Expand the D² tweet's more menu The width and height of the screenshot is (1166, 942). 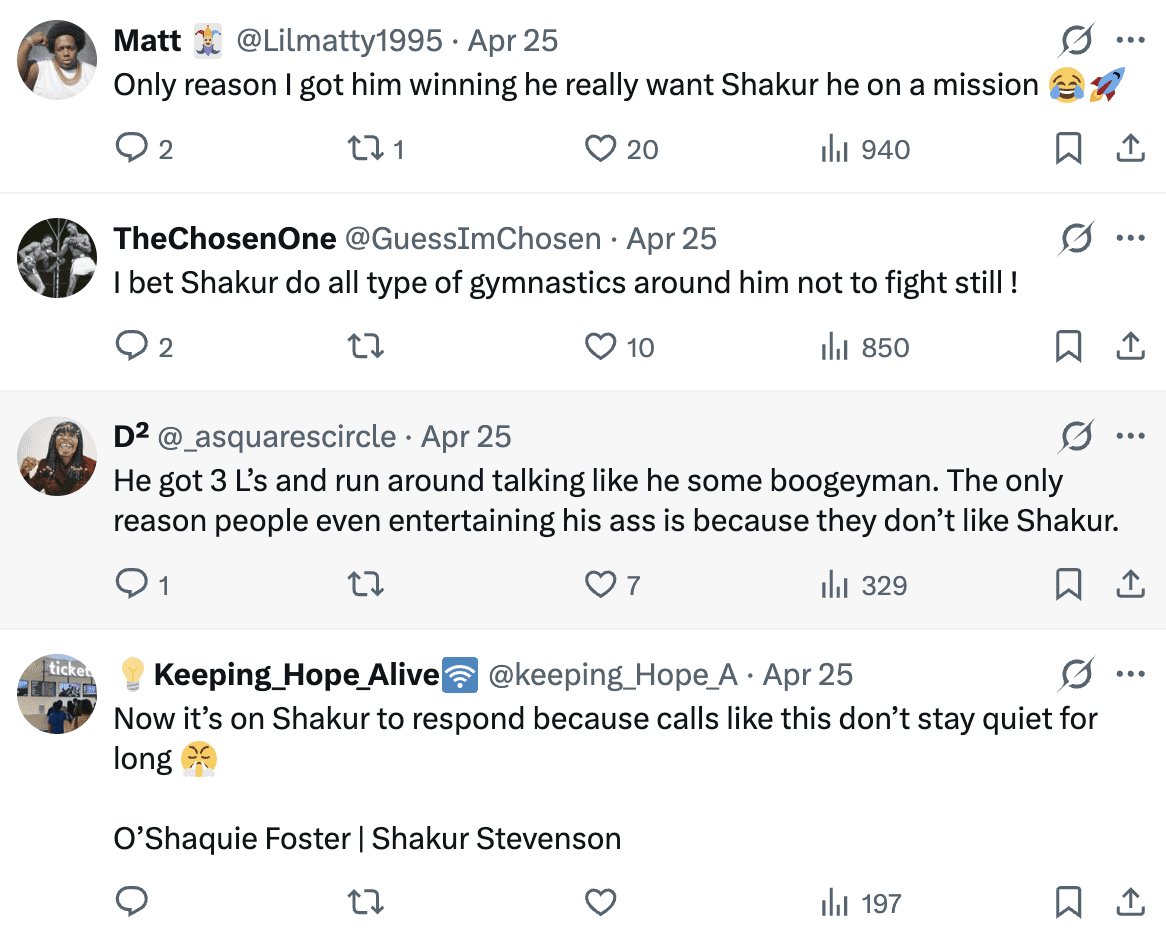point(1130,437)
